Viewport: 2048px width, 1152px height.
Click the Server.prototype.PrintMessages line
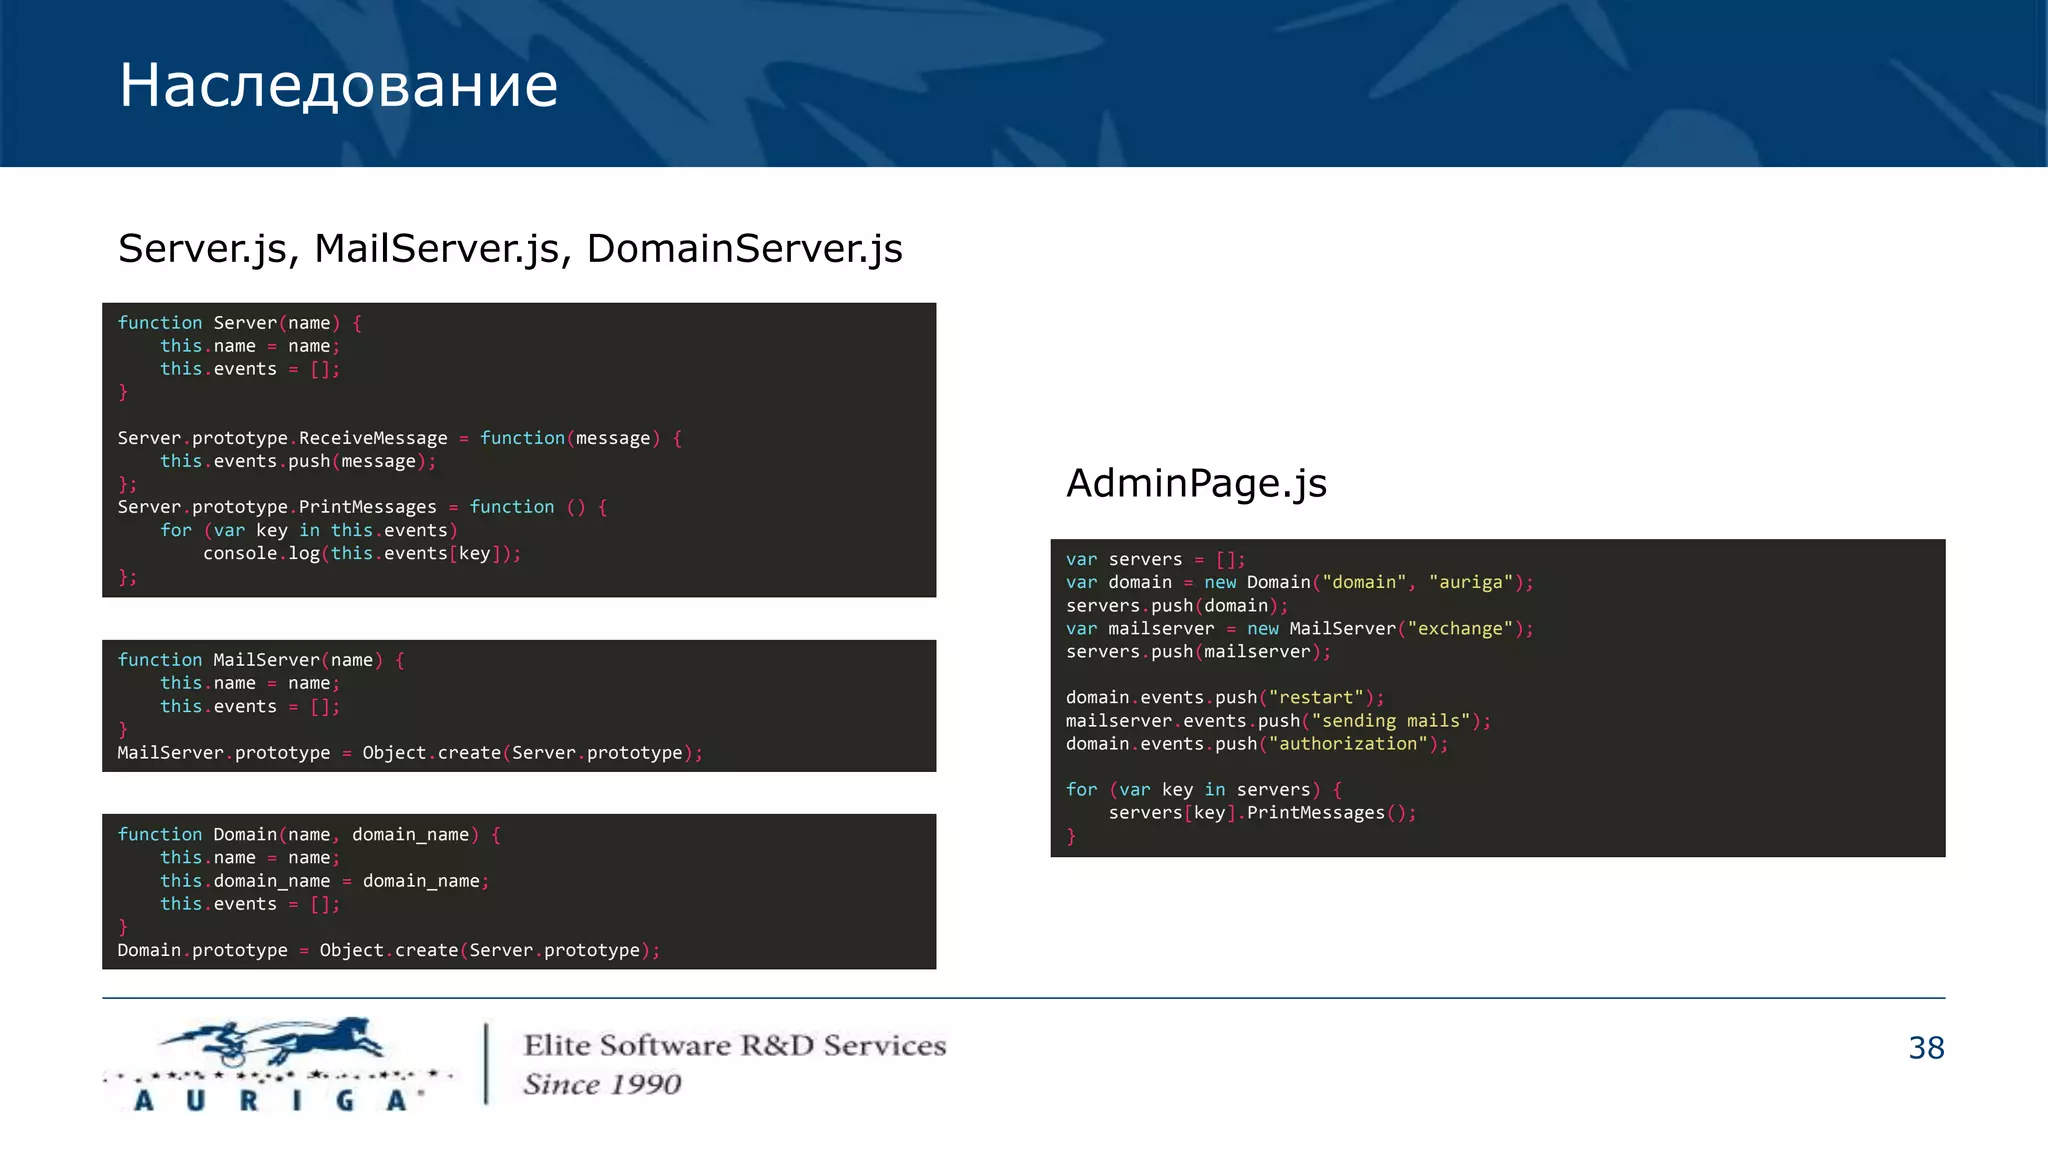tap(363, 507)
